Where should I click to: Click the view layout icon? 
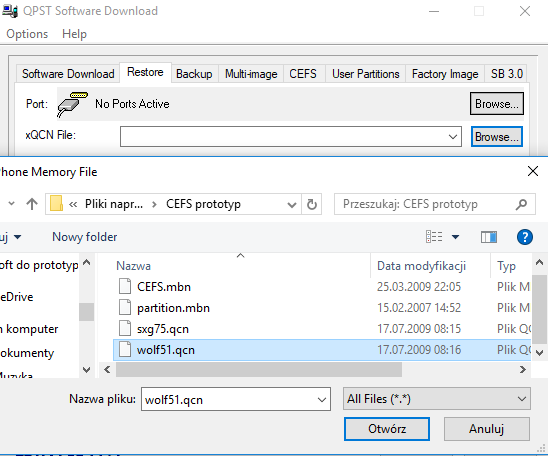coord(434,237)
